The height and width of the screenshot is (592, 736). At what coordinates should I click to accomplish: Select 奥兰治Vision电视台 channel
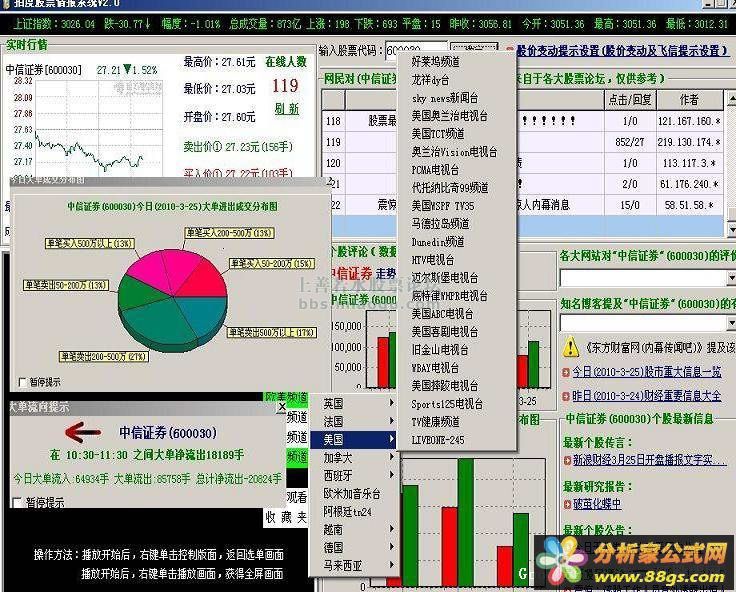coord(456,152)
